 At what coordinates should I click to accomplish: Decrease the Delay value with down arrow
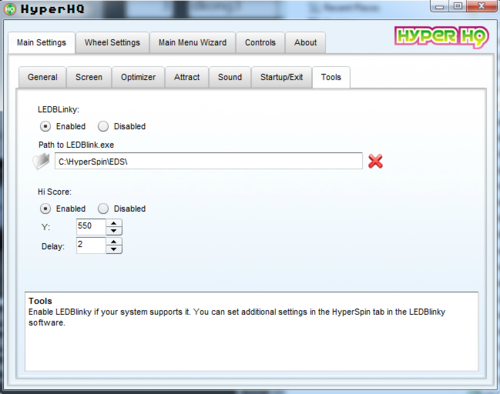tap(114, 249)
